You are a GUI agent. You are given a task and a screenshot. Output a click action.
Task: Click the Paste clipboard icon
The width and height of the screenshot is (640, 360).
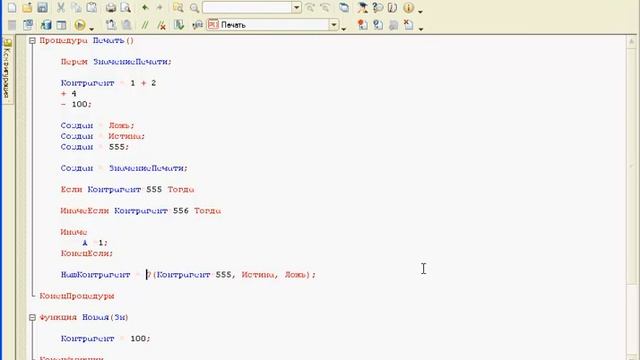(92, 7)
